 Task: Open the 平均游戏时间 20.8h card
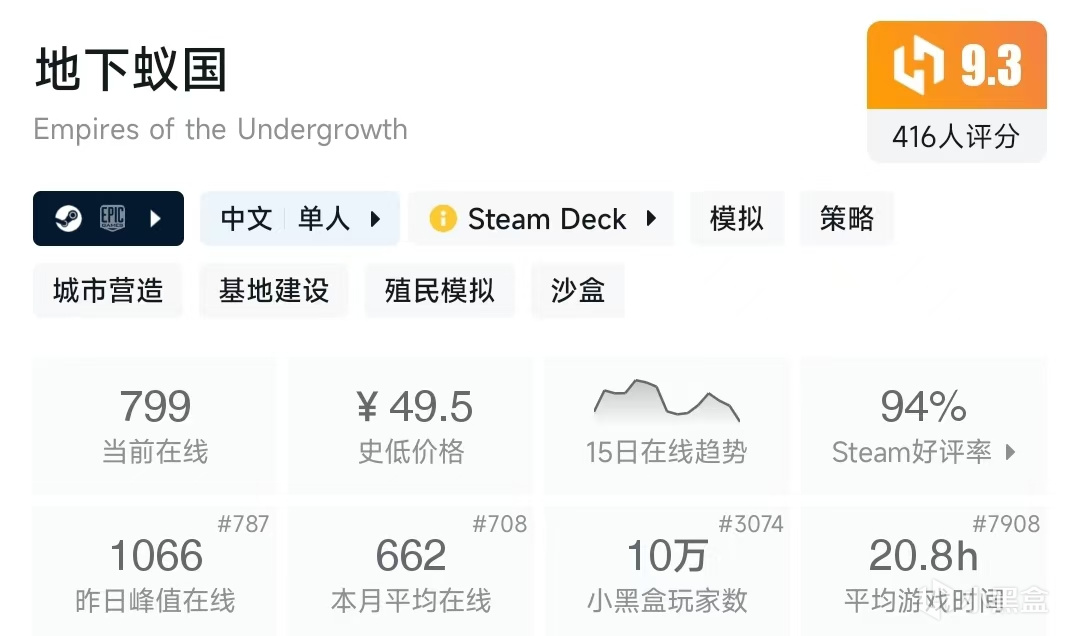tap(923, 572)
